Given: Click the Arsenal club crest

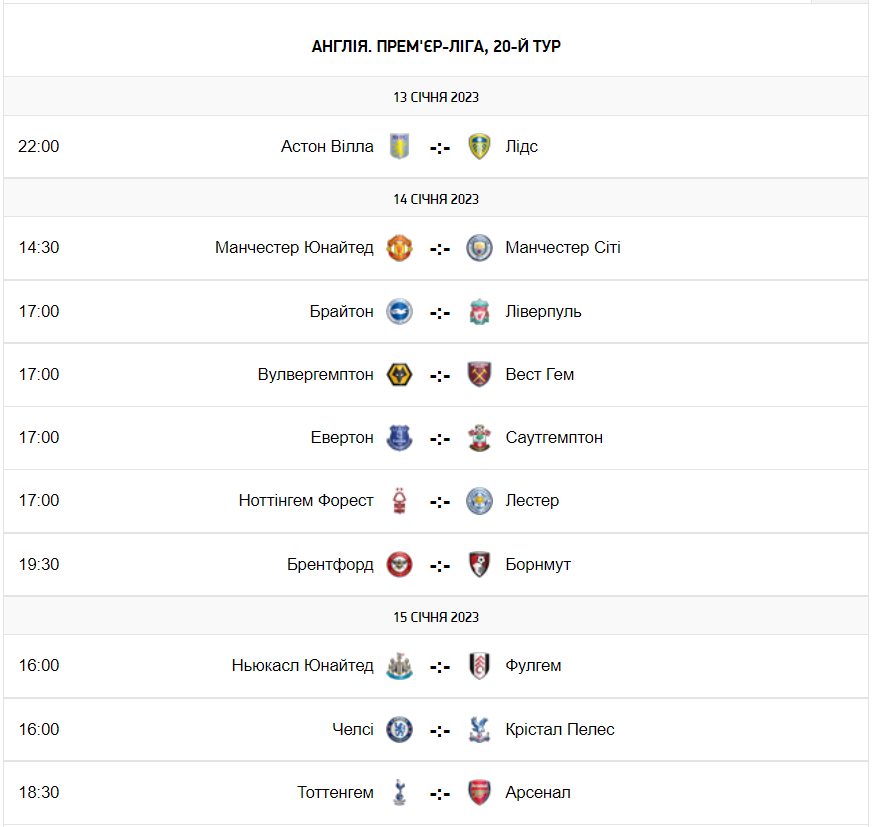Looking at the screenshot, I should coord(480,793).
